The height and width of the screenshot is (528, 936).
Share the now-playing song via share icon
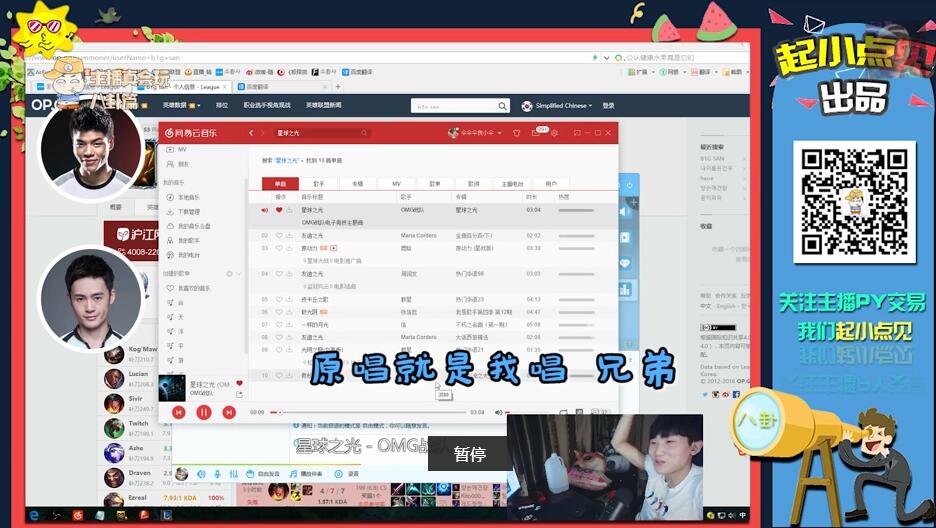point(239,394)
